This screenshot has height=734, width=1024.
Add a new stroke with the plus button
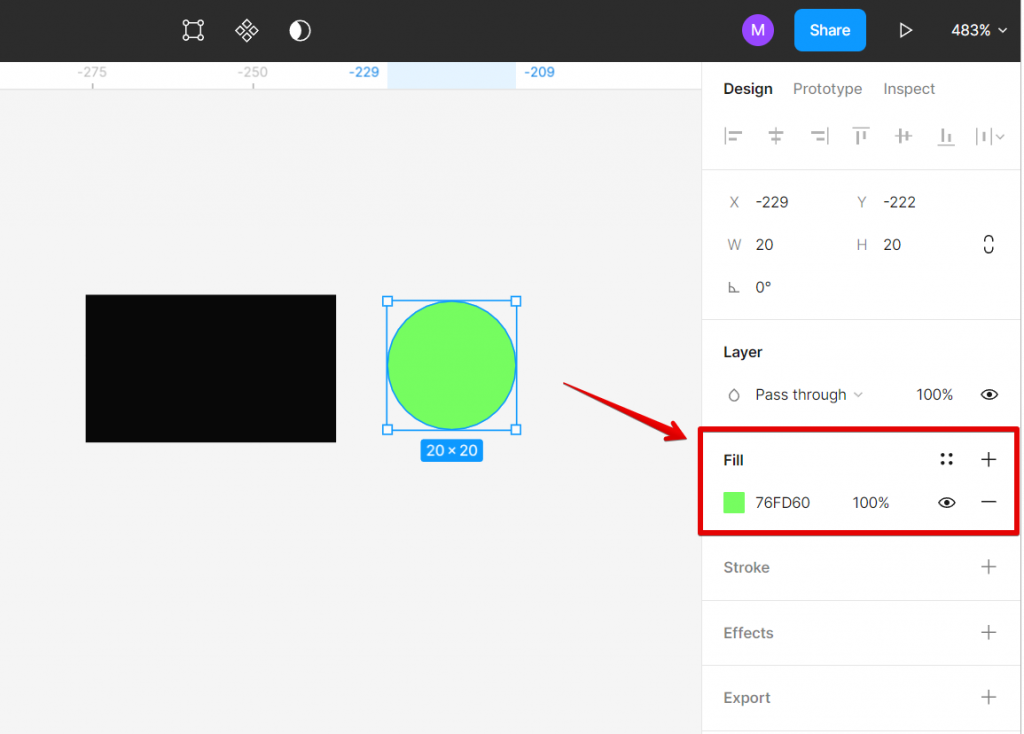coord(989,567)
